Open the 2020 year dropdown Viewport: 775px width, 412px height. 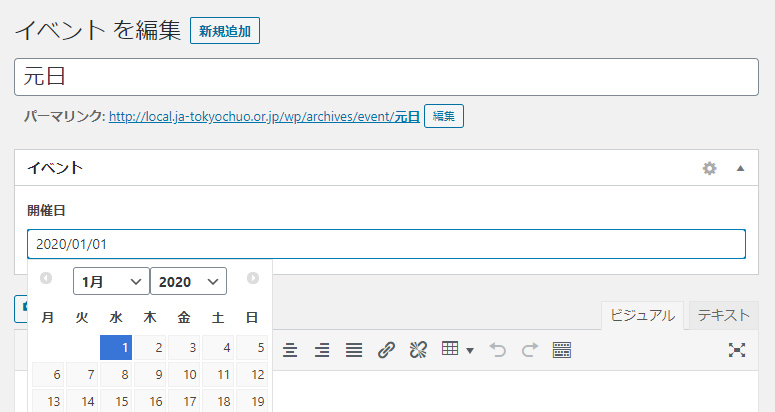pyautogui.click(x=188, y=282)
